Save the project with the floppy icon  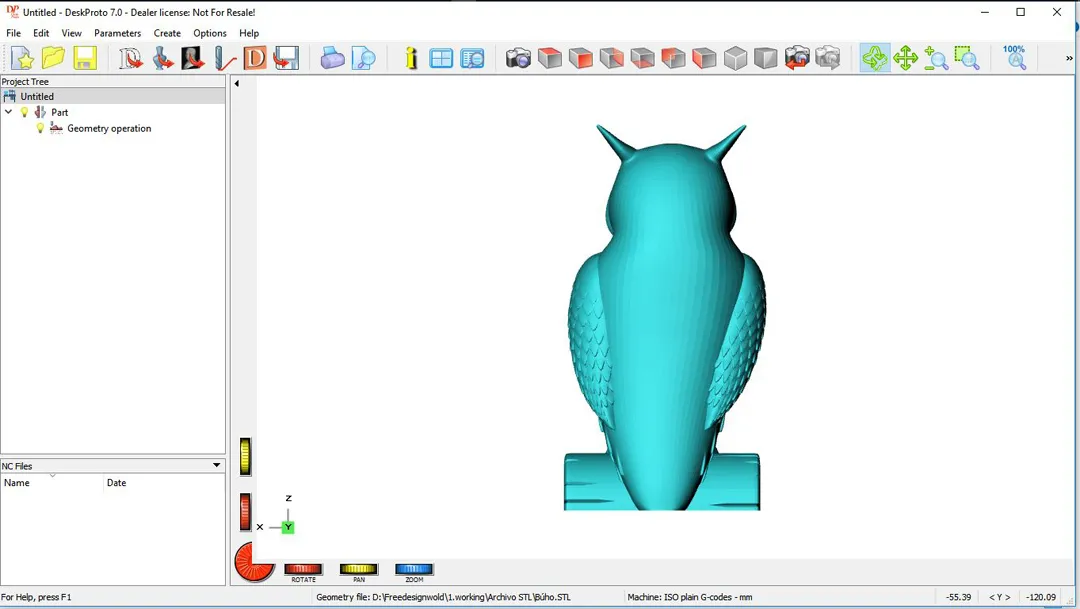click(x=85, y=58)
